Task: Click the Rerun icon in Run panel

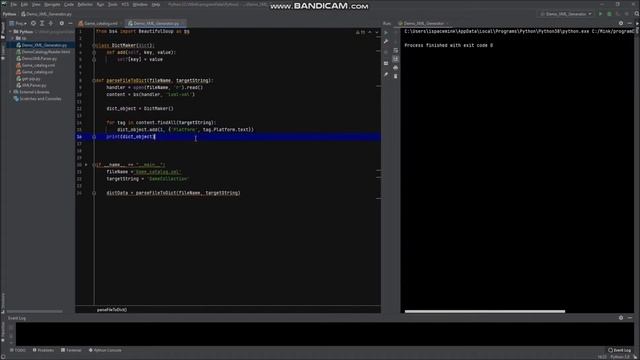Action: [x=386, y=33]
